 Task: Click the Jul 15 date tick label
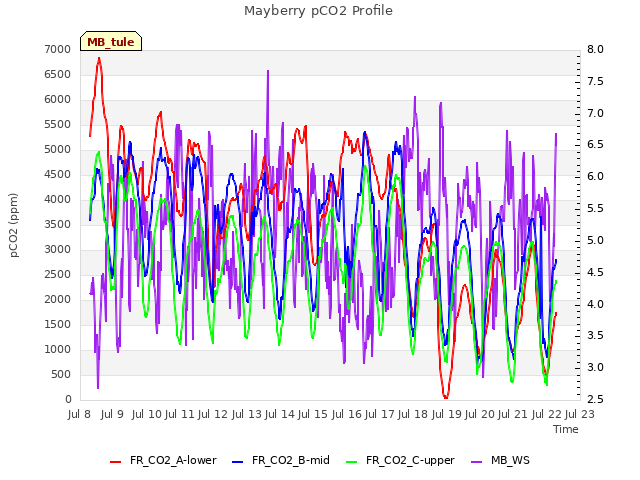click(313, 414)
